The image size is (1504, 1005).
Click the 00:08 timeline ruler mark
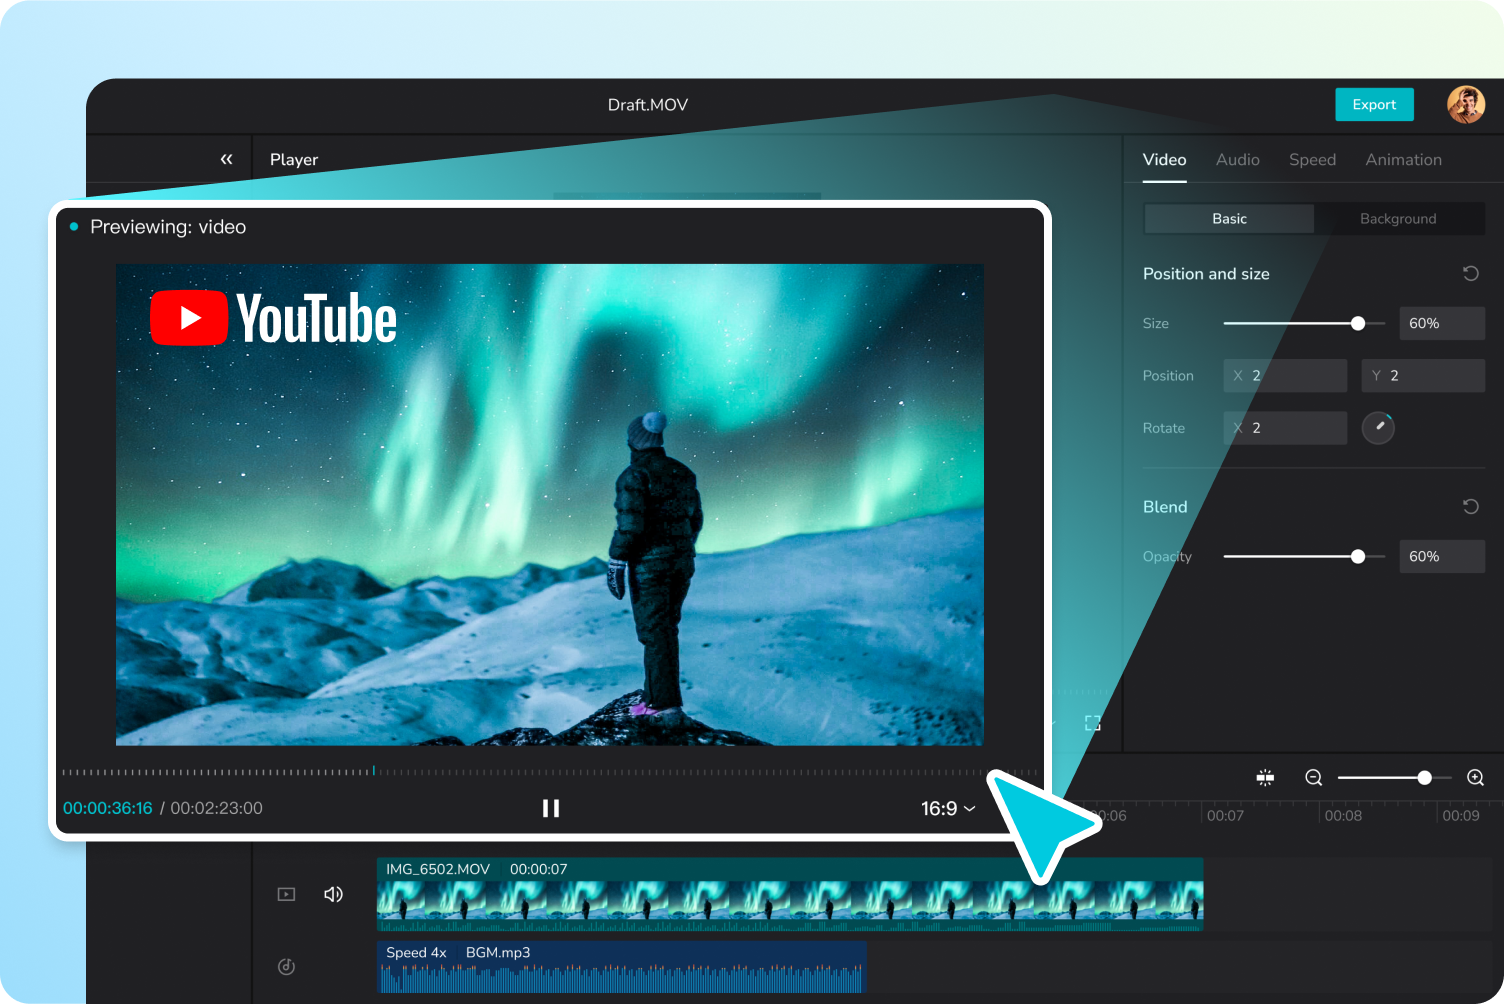click(x=1343, y=816)
